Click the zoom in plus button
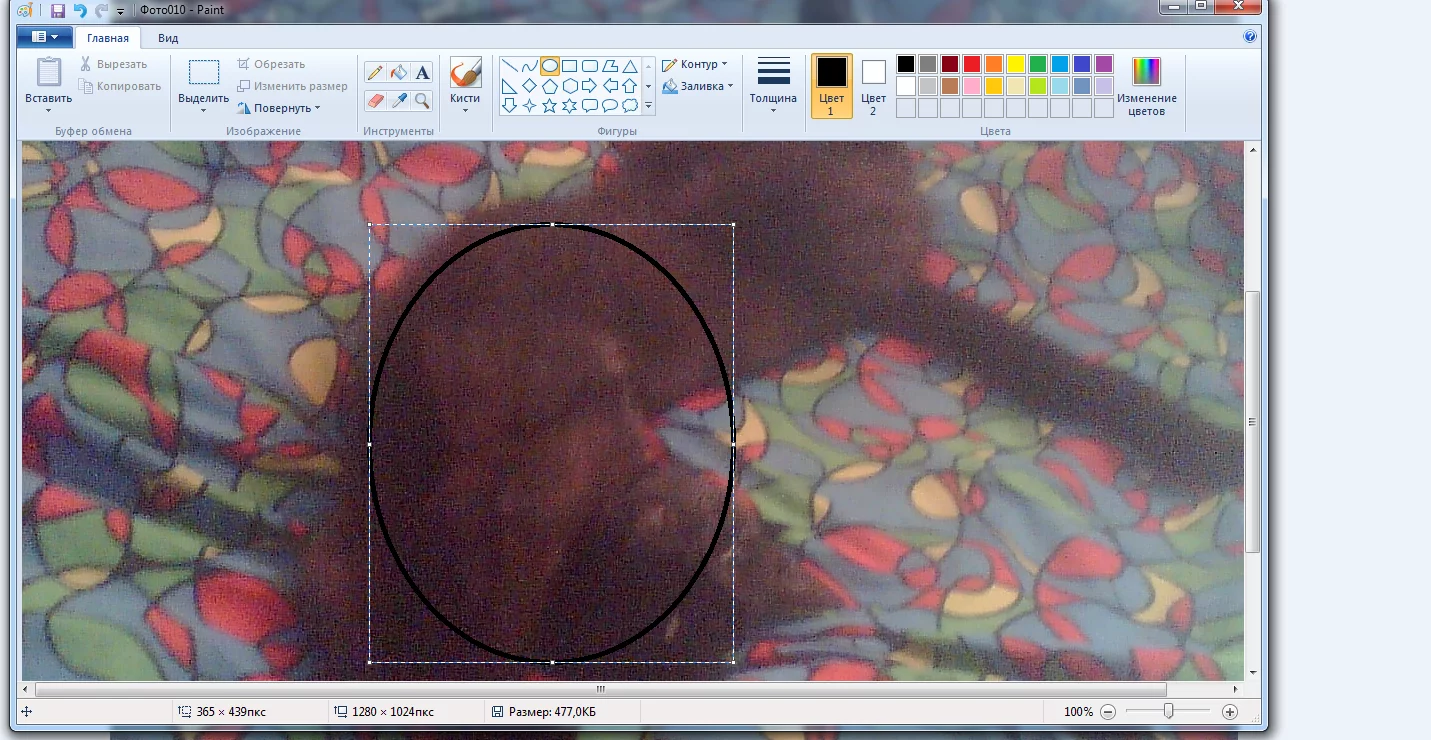1431x740 pixels. [1230, 712]
